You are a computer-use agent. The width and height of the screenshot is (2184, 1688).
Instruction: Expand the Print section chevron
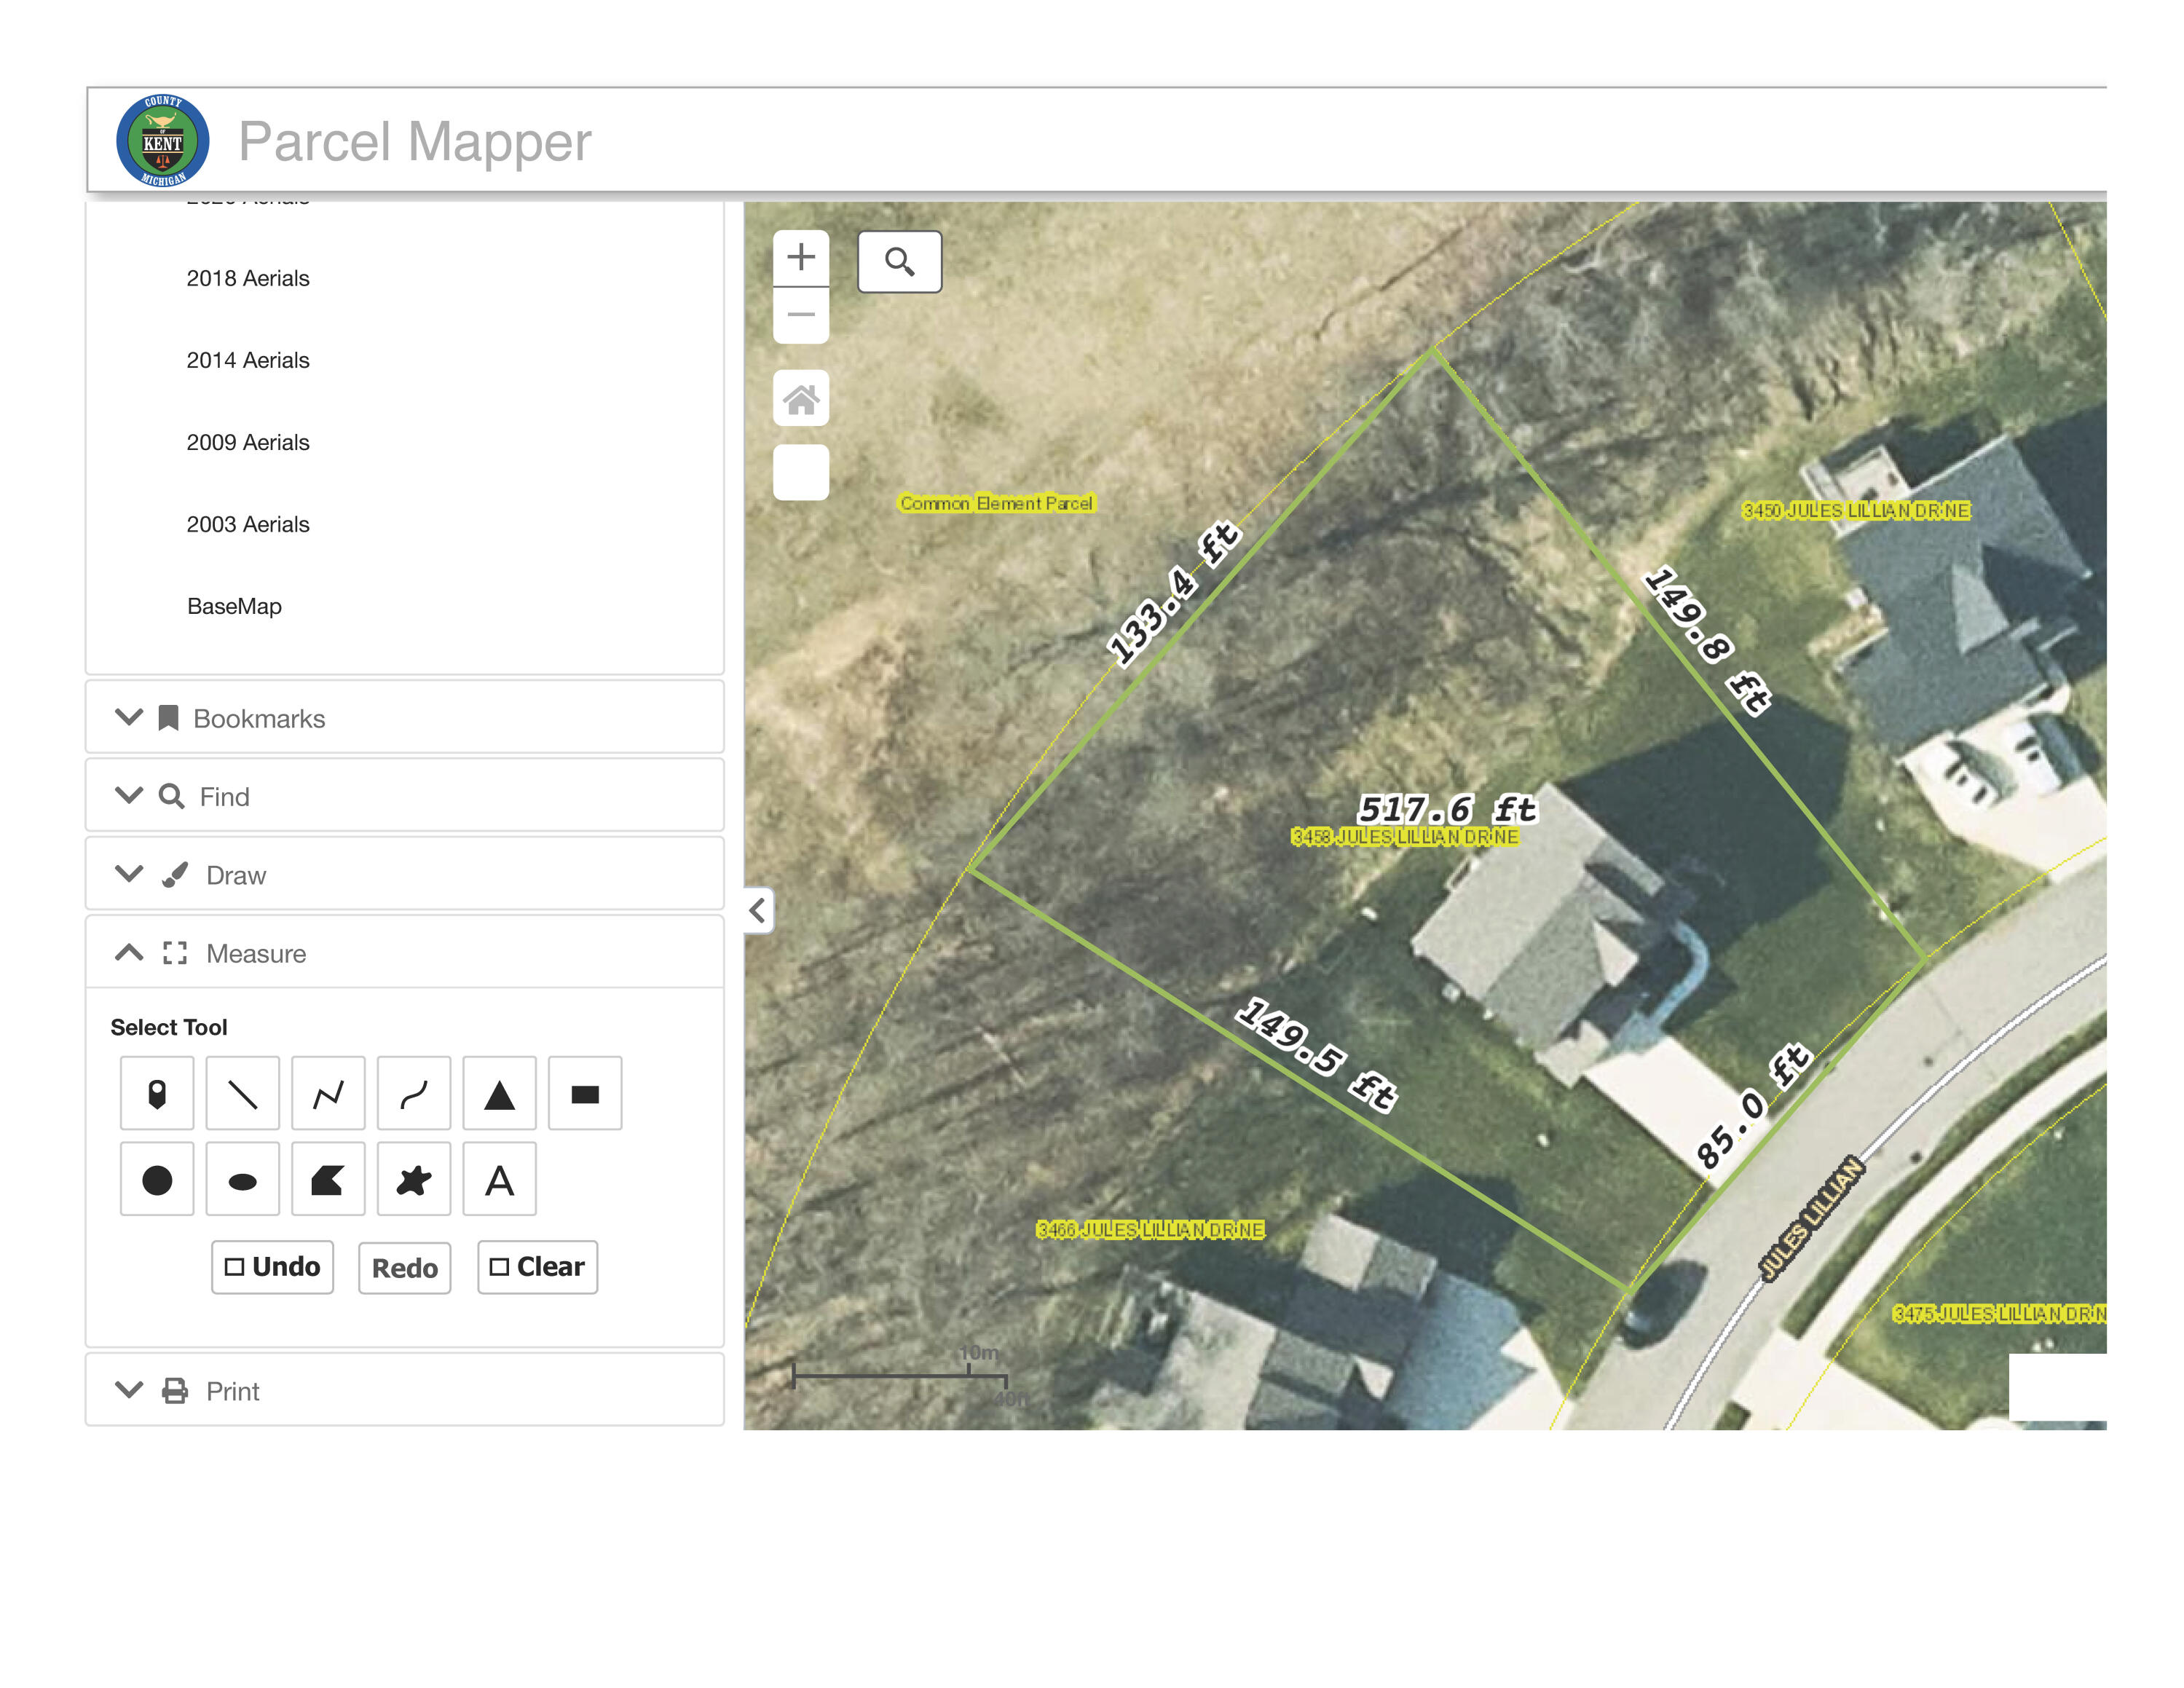point(129,1390)
